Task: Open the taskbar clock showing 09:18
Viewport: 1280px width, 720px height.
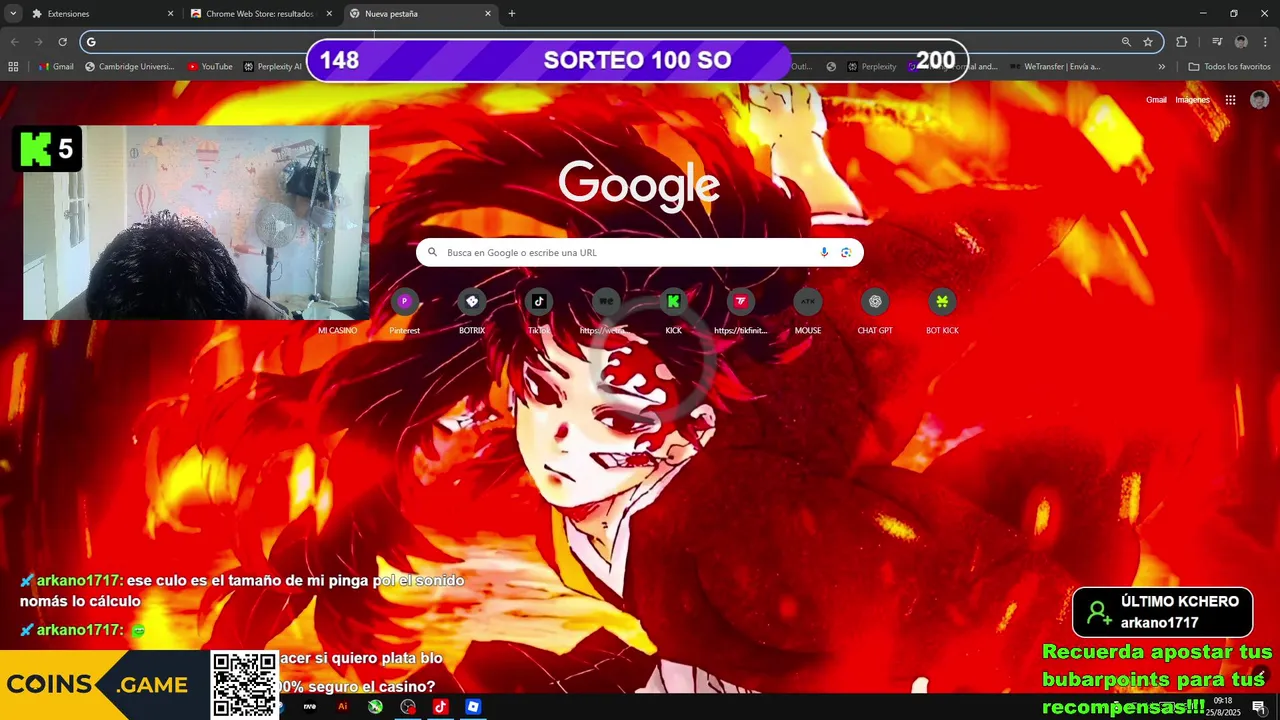Action: (1222, 706)
